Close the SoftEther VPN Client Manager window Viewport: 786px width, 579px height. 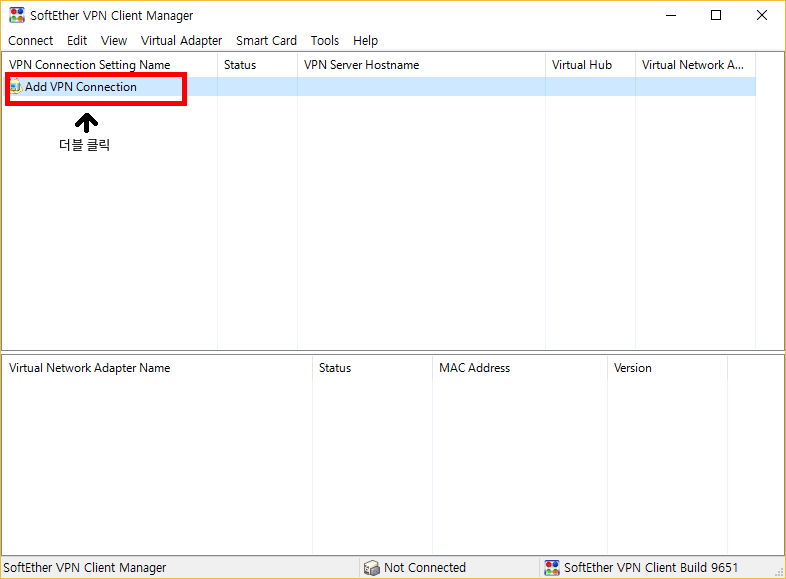point(761,16)
